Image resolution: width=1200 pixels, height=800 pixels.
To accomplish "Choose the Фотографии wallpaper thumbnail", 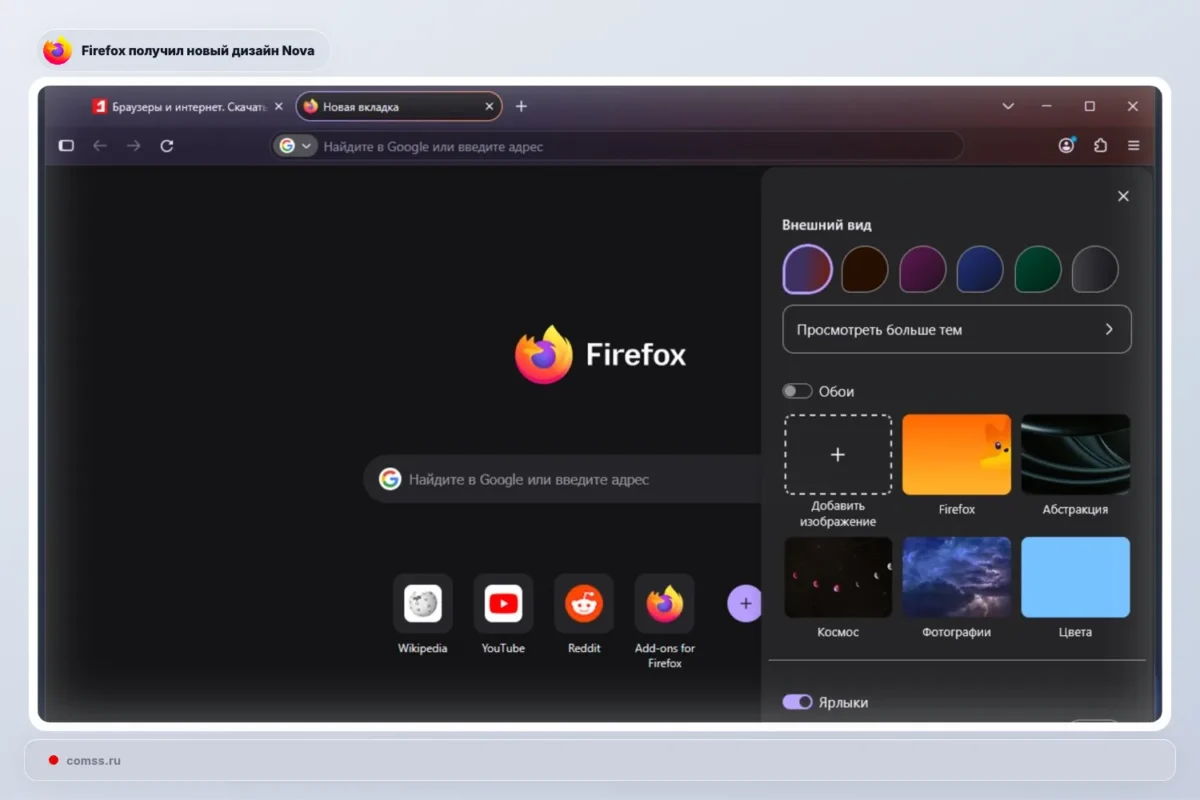I will click(x=957, y=577).
